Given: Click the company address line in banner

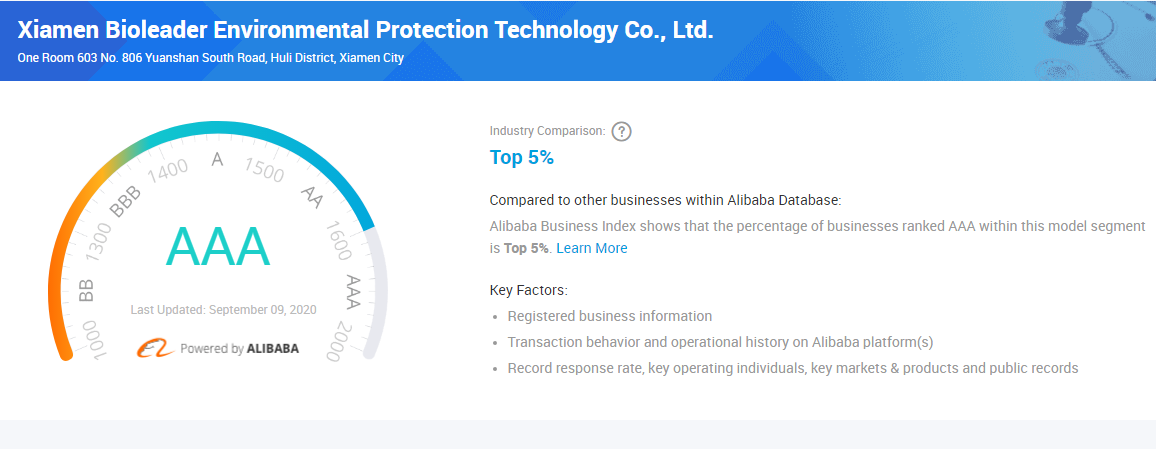Looking at the screenshot, I should click(x=210, y=58).
